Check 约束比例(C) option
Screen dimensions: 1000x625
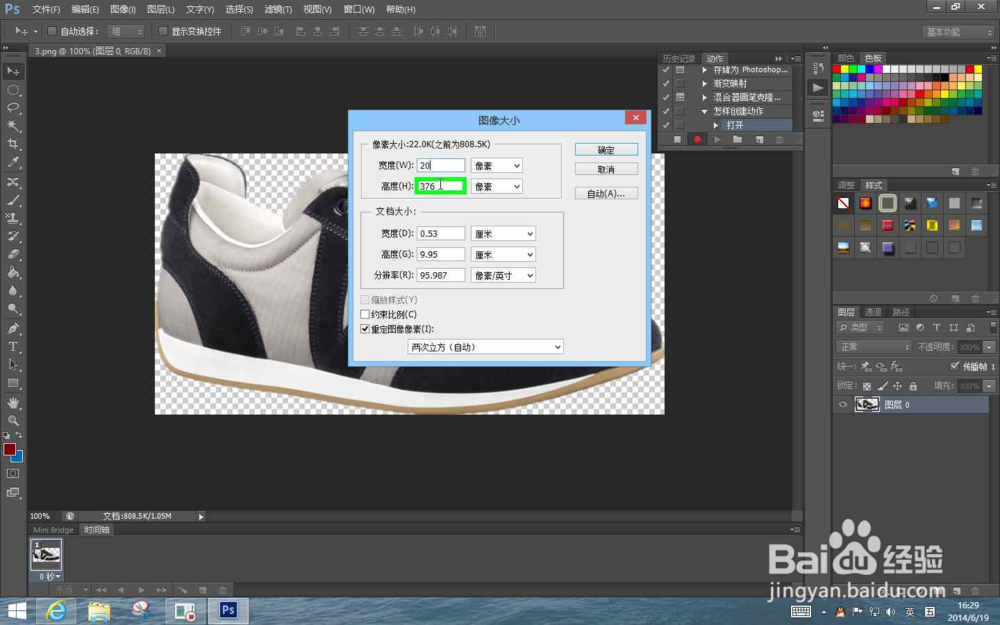(x=365, y=314)
